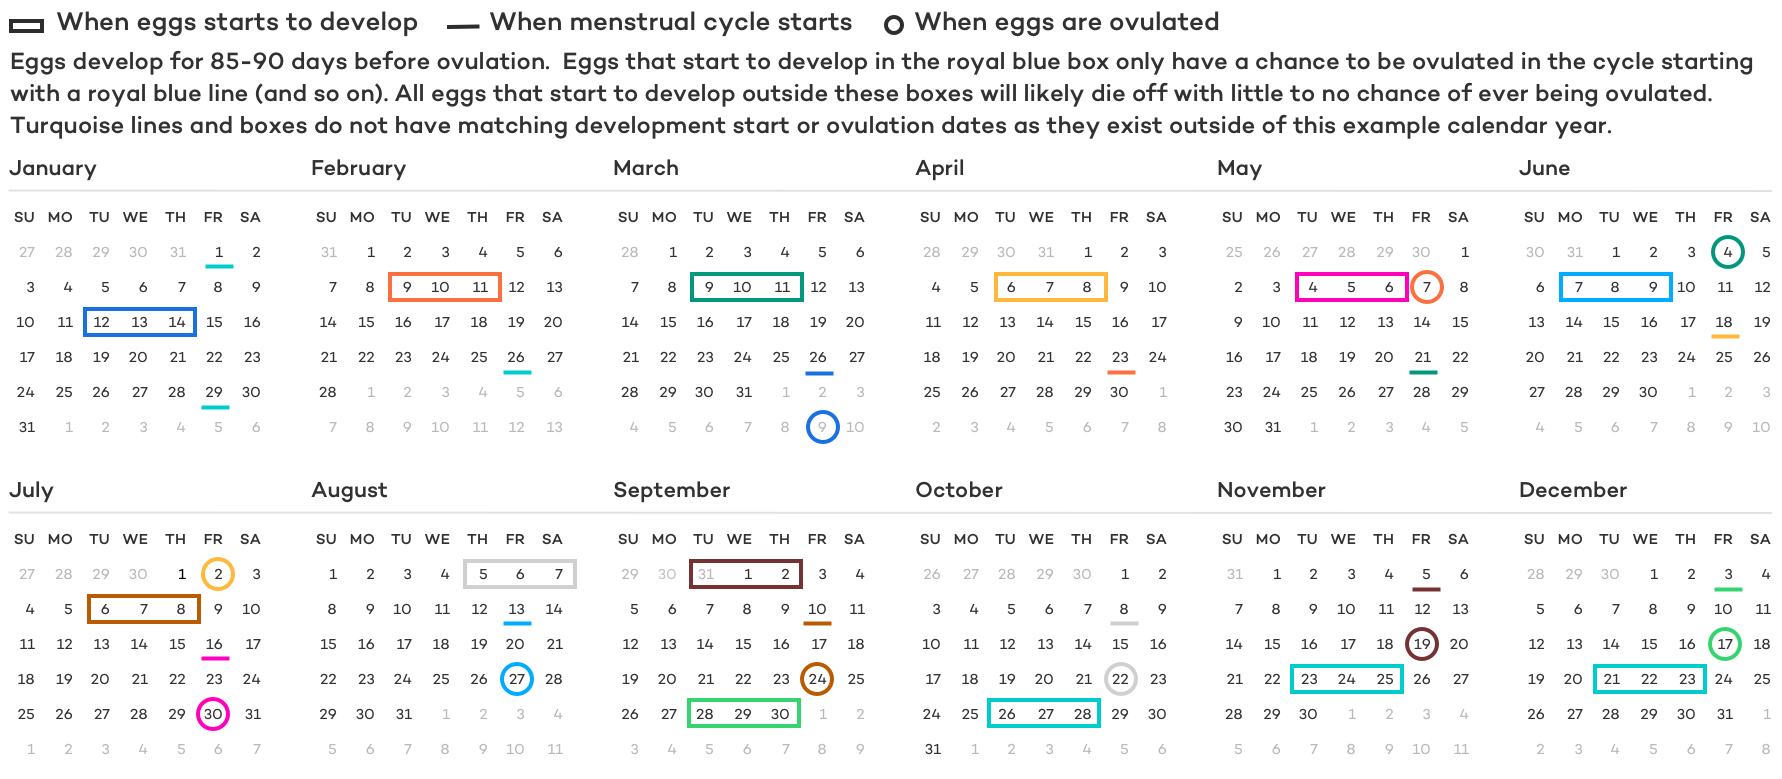This screenshot has height=779, width=1782.
Task: Click the September month heading
Action: pos(672,490)
